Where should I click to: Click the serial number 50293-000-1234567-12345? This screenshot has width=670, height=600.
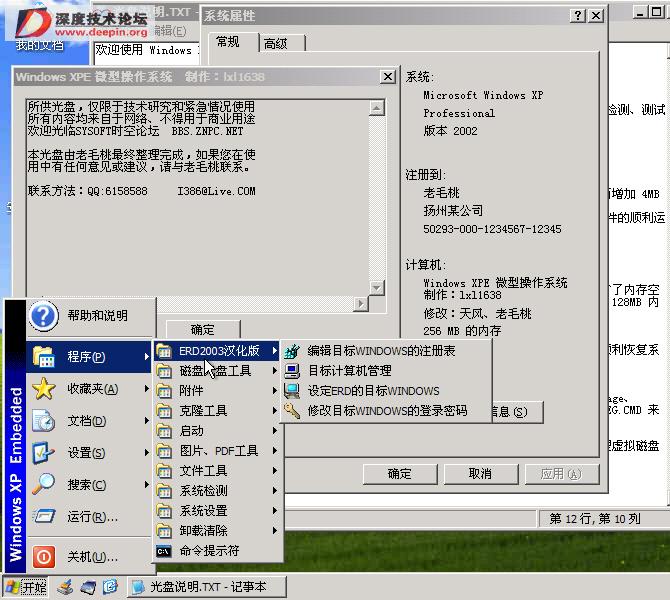pyautogui.click(x=492, y=229)
